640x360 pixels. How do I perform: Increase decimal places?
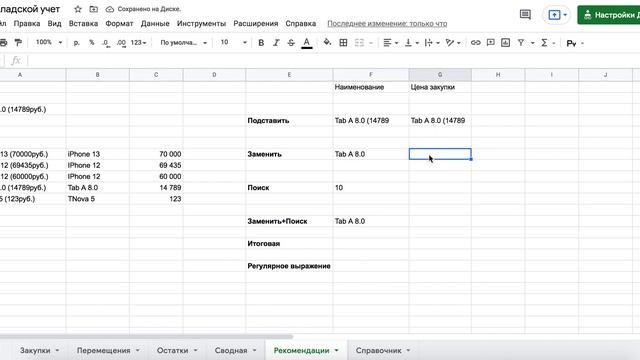click(x=121, y=42)
